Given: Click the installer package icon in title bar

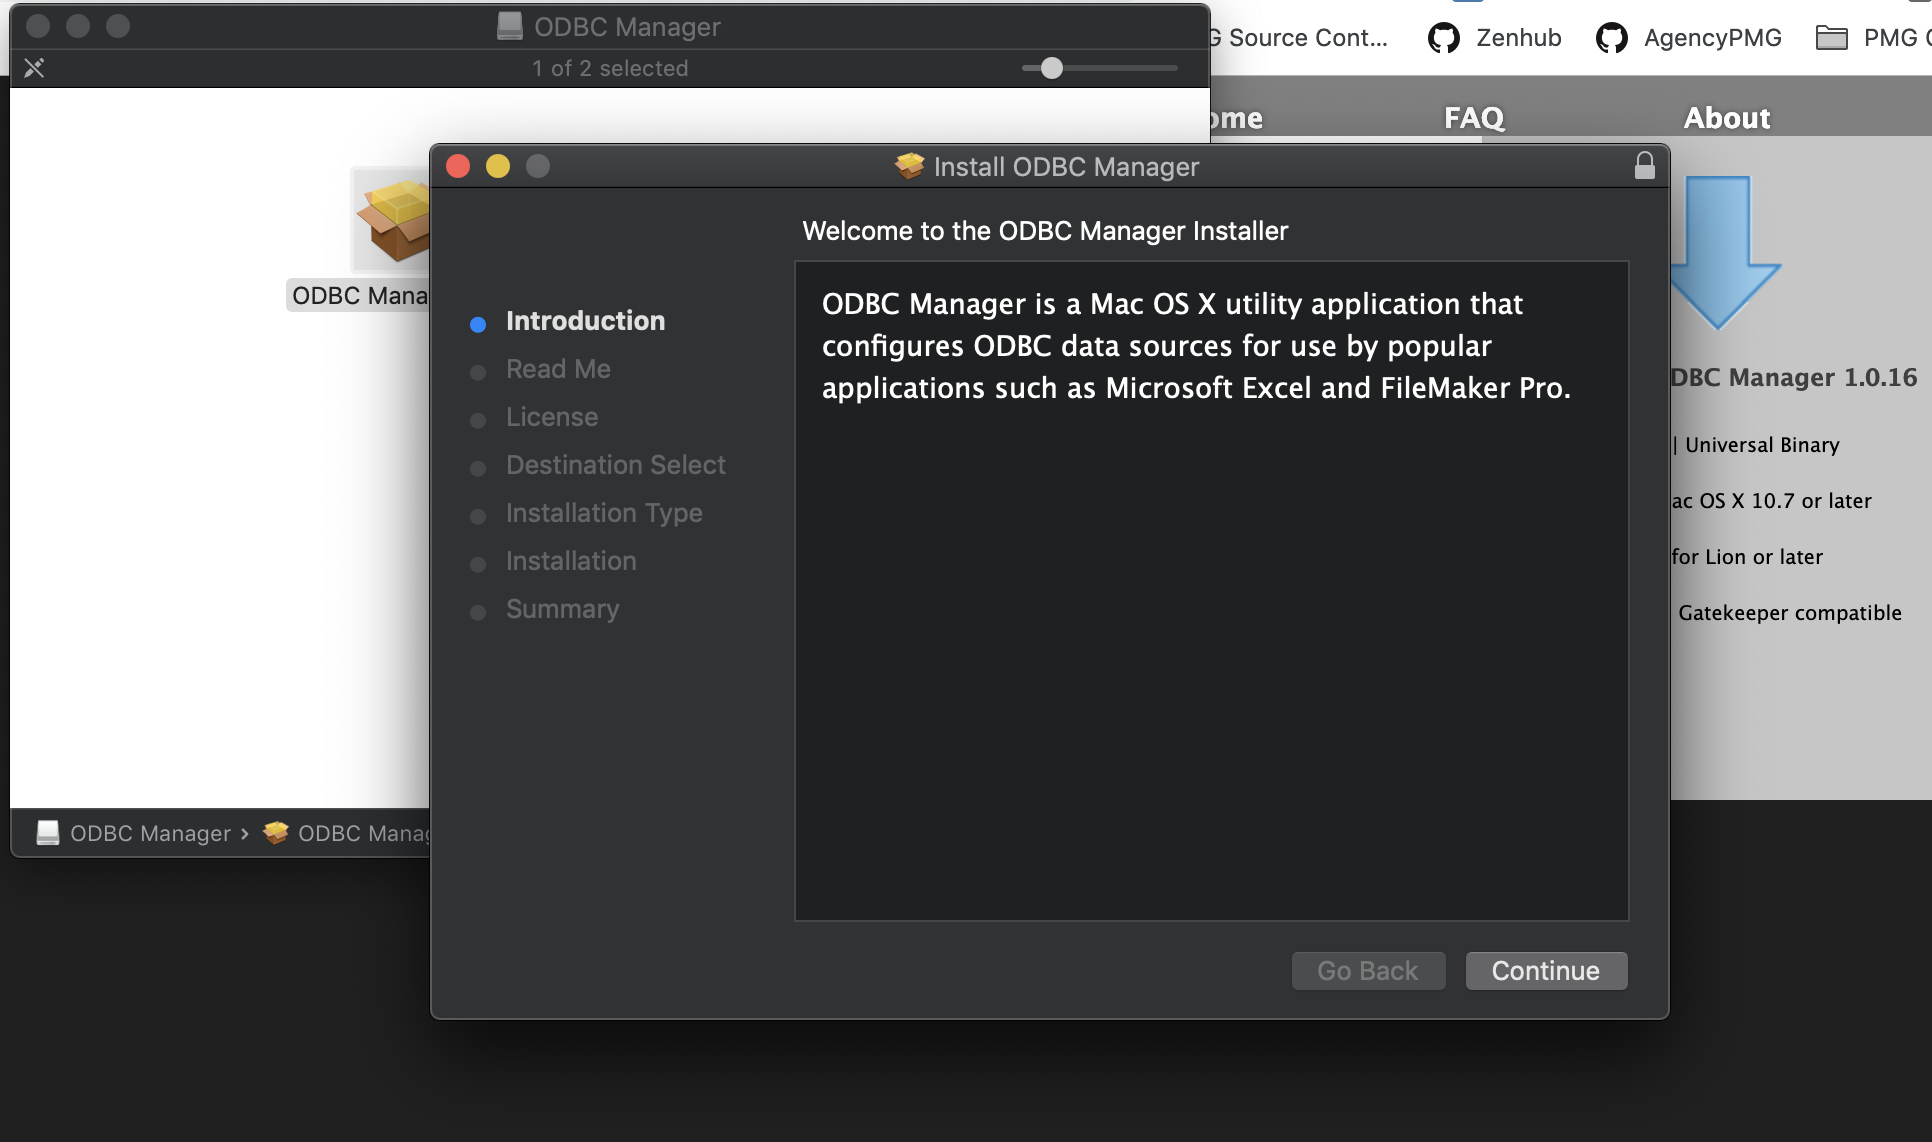Looking at the screenshot, I should click(x=909, y=166).
